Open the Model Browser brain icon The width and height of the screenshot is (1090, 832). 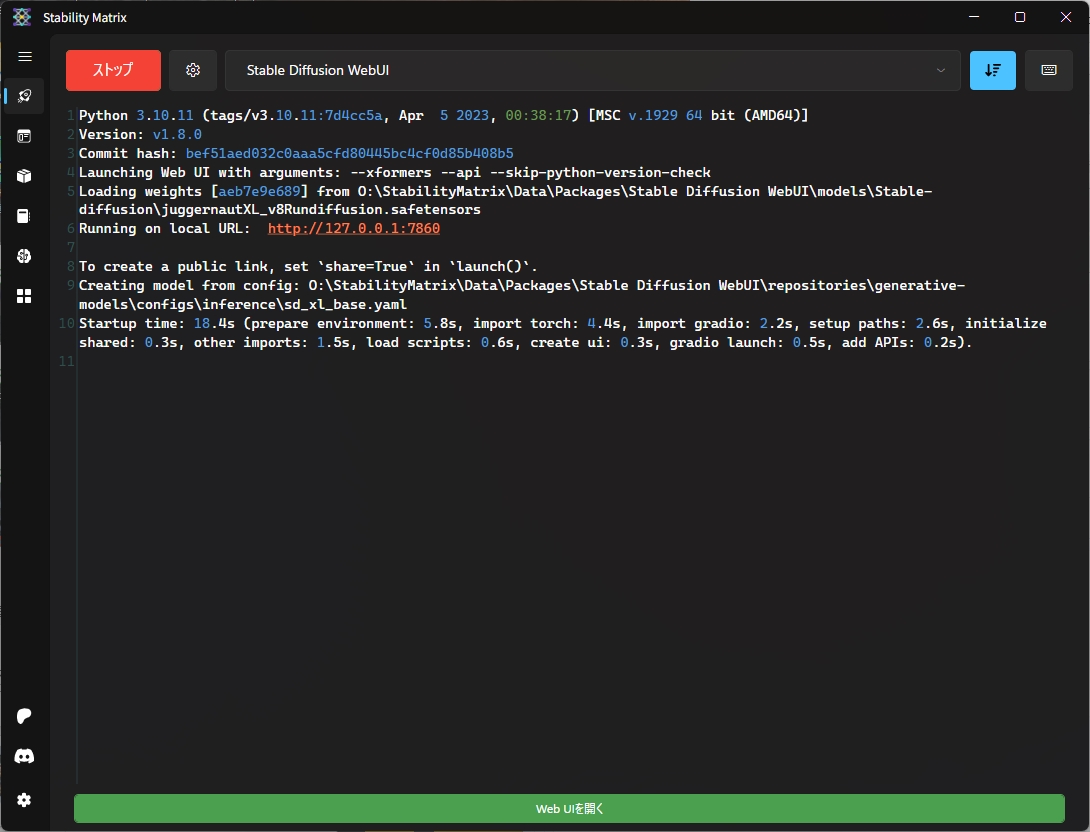coord(25,256)
